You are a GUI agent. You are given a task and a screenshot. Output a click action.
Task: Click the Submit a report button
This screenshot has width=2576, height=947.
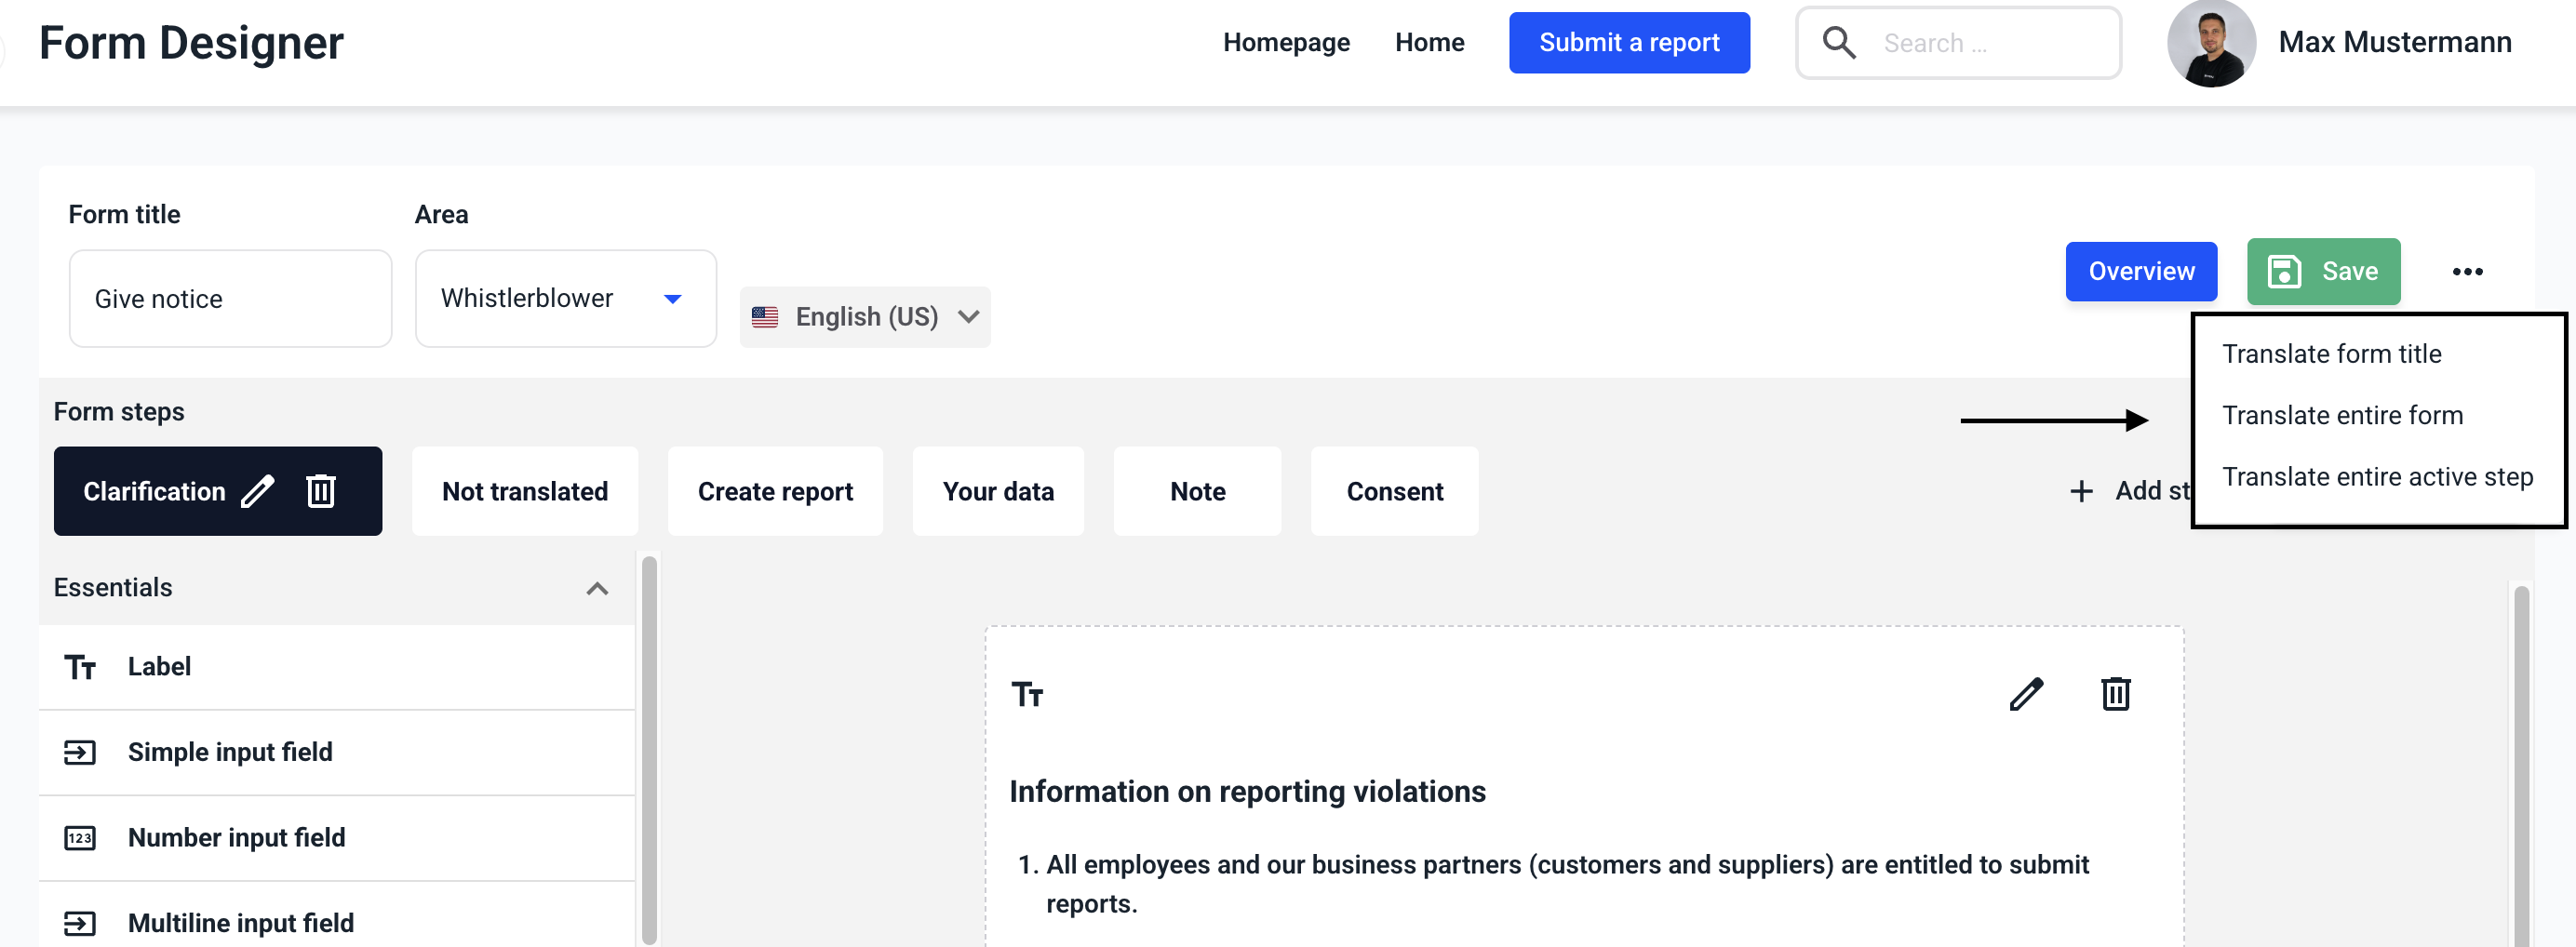point(1628,43)
